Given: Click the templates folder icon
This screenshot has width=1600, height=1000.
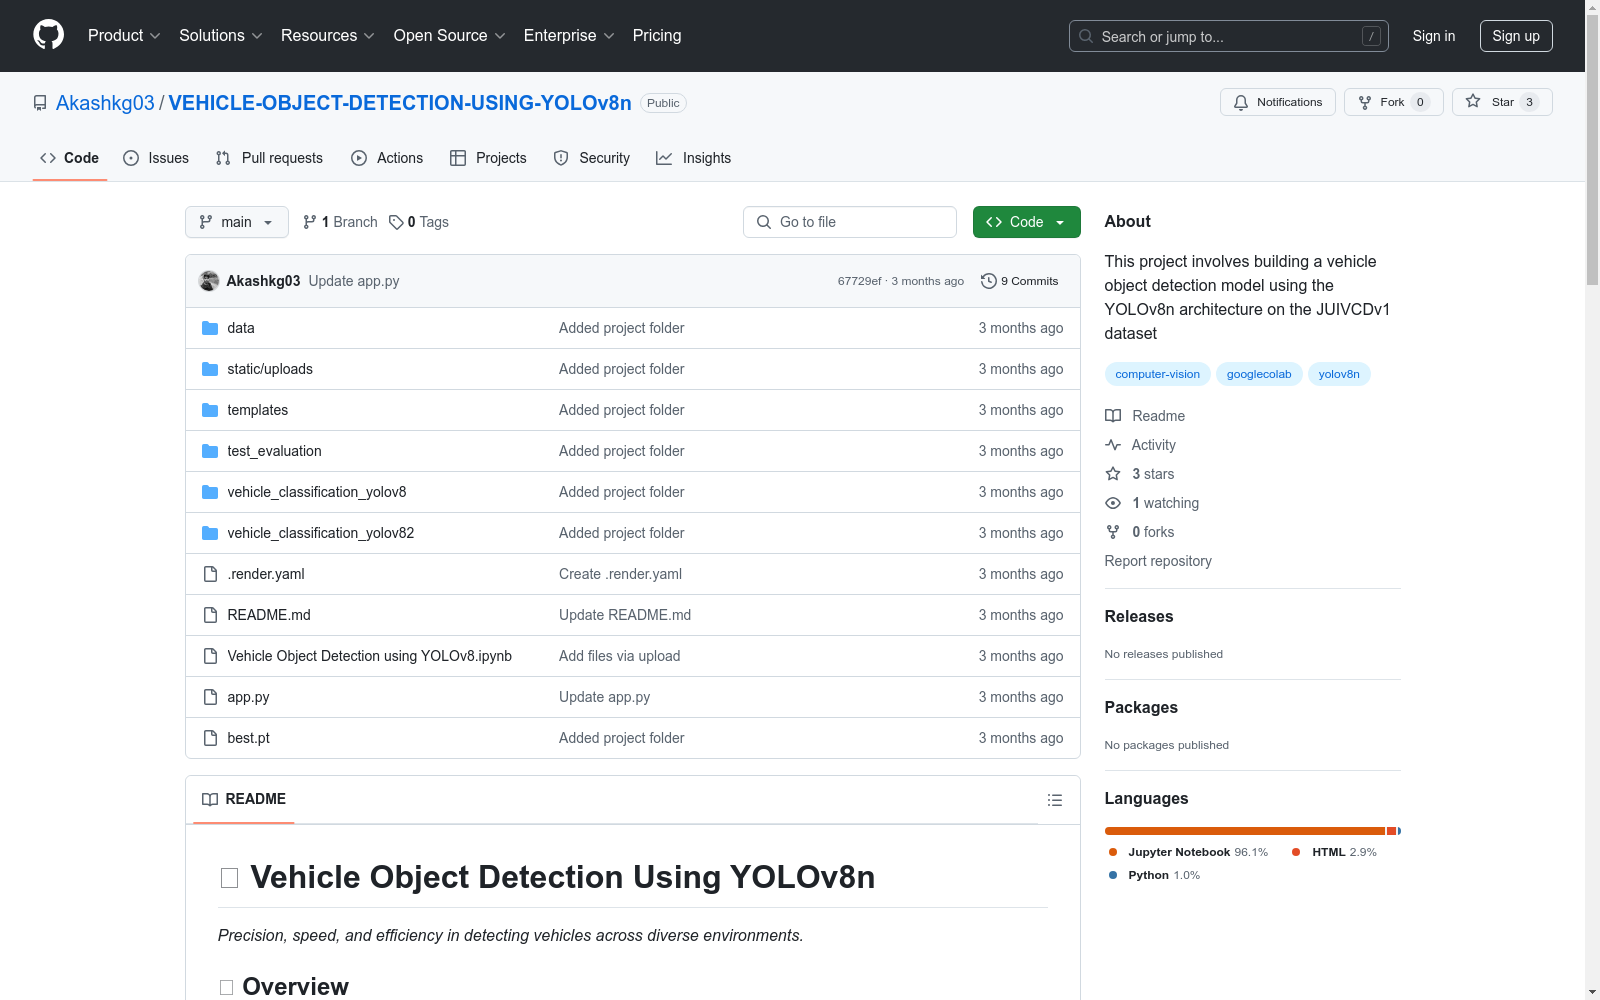Looking at the screenshot, I should pos(210,410).
